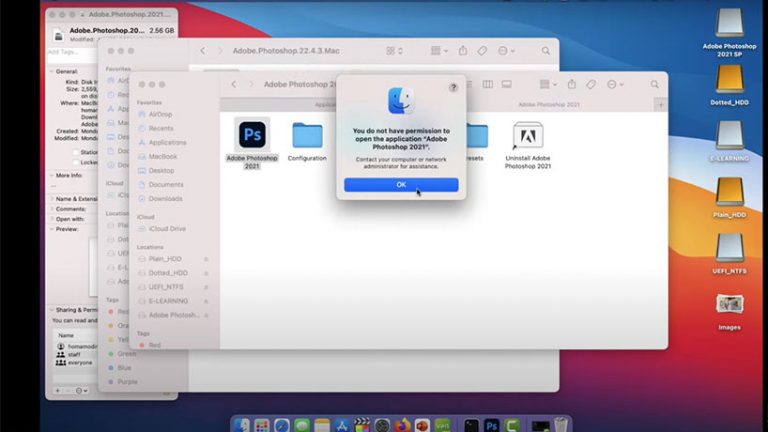Viewport: 768px width, 432px height.
Task: Open permissions action menu in the Info window
Action: [x=81, y=391]
